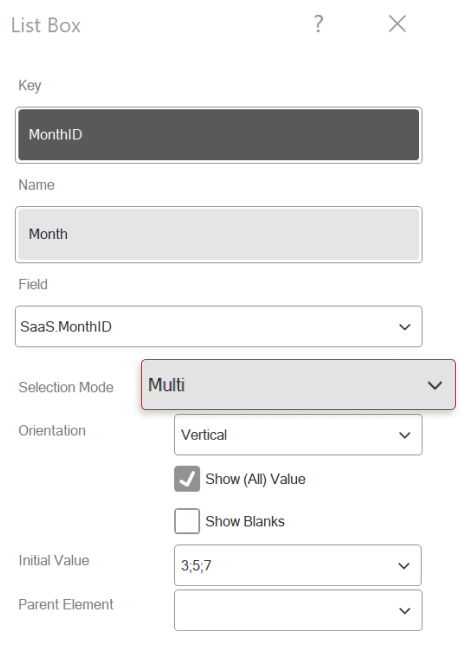Viewport: 462px width, 650px height.
Task: Open help with the question mark icon
Action: pyautogui.click(x=318, y=24)
